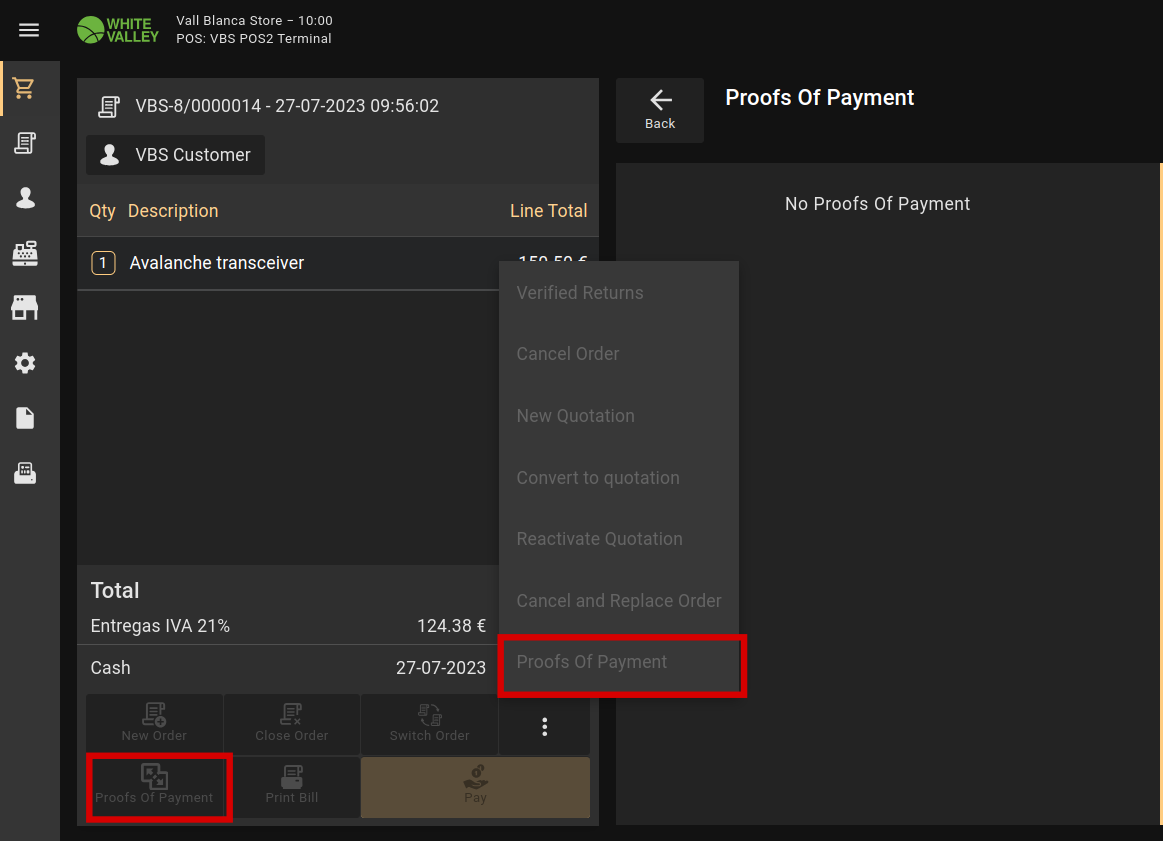Open the store sidebar icon
This screenshot has height=841, width=1163.
pos(25,308)
